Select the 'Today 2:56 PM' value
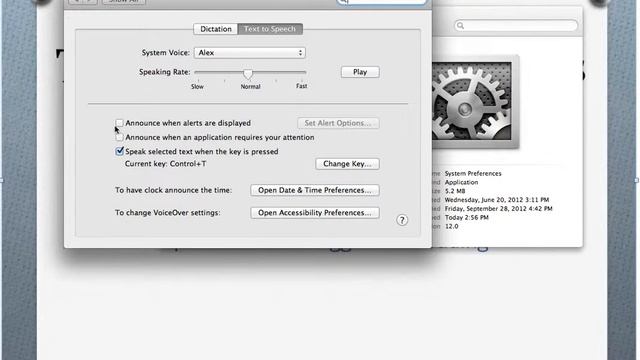This screenshot has width=640, height=360. point(467,218)
